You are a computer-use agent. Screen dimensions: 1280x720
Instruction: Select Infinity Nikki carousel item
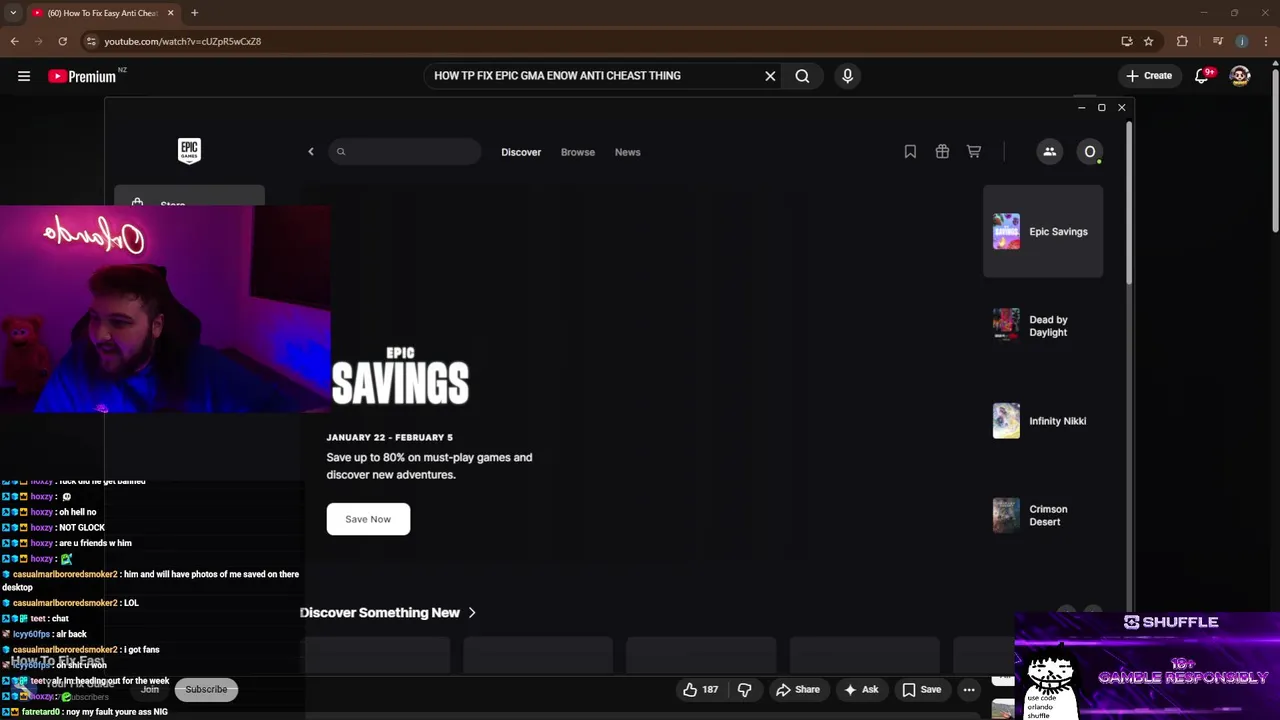pyautogui.click(x=1043, y=421)
